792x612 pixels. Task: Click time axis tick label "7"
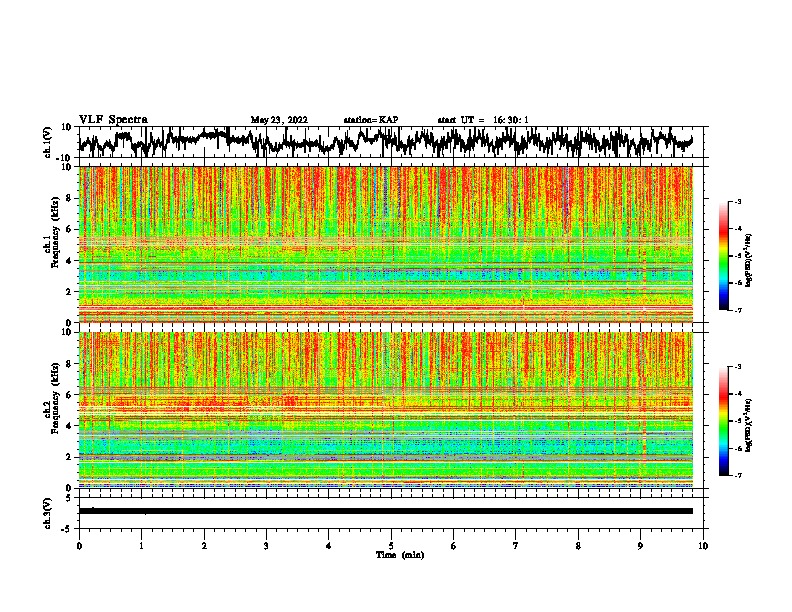516,546
